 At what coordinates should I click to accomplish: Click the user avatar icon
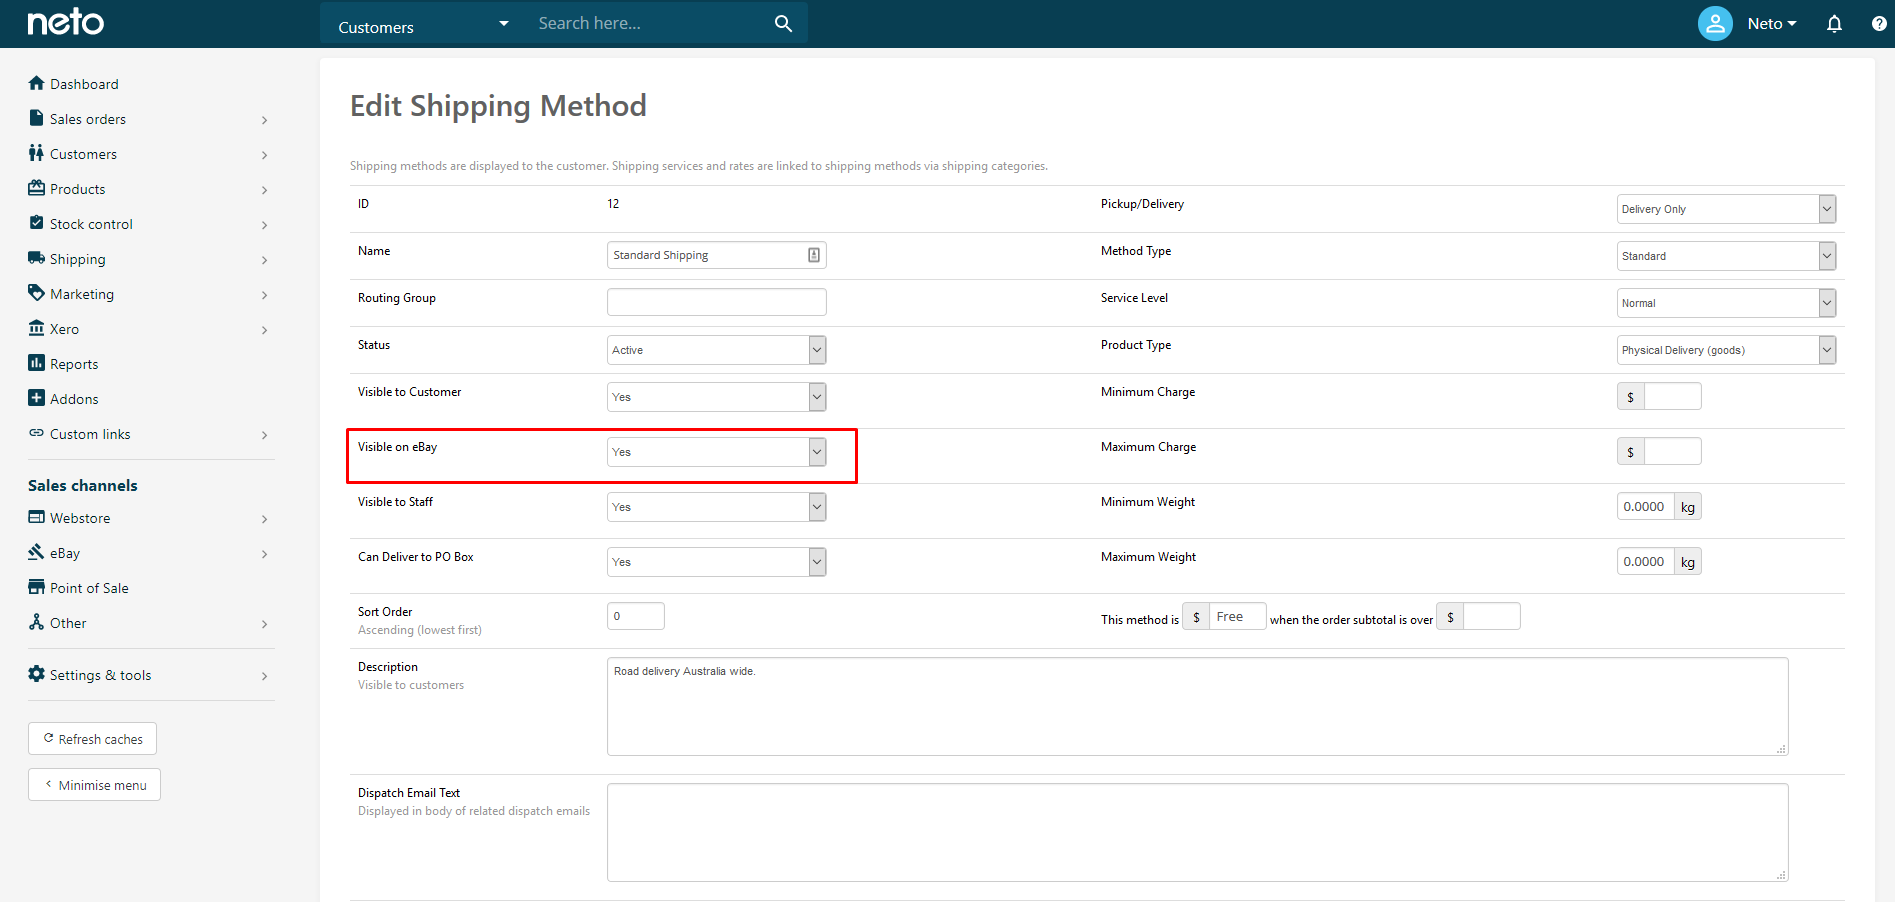click(1715, 23)
